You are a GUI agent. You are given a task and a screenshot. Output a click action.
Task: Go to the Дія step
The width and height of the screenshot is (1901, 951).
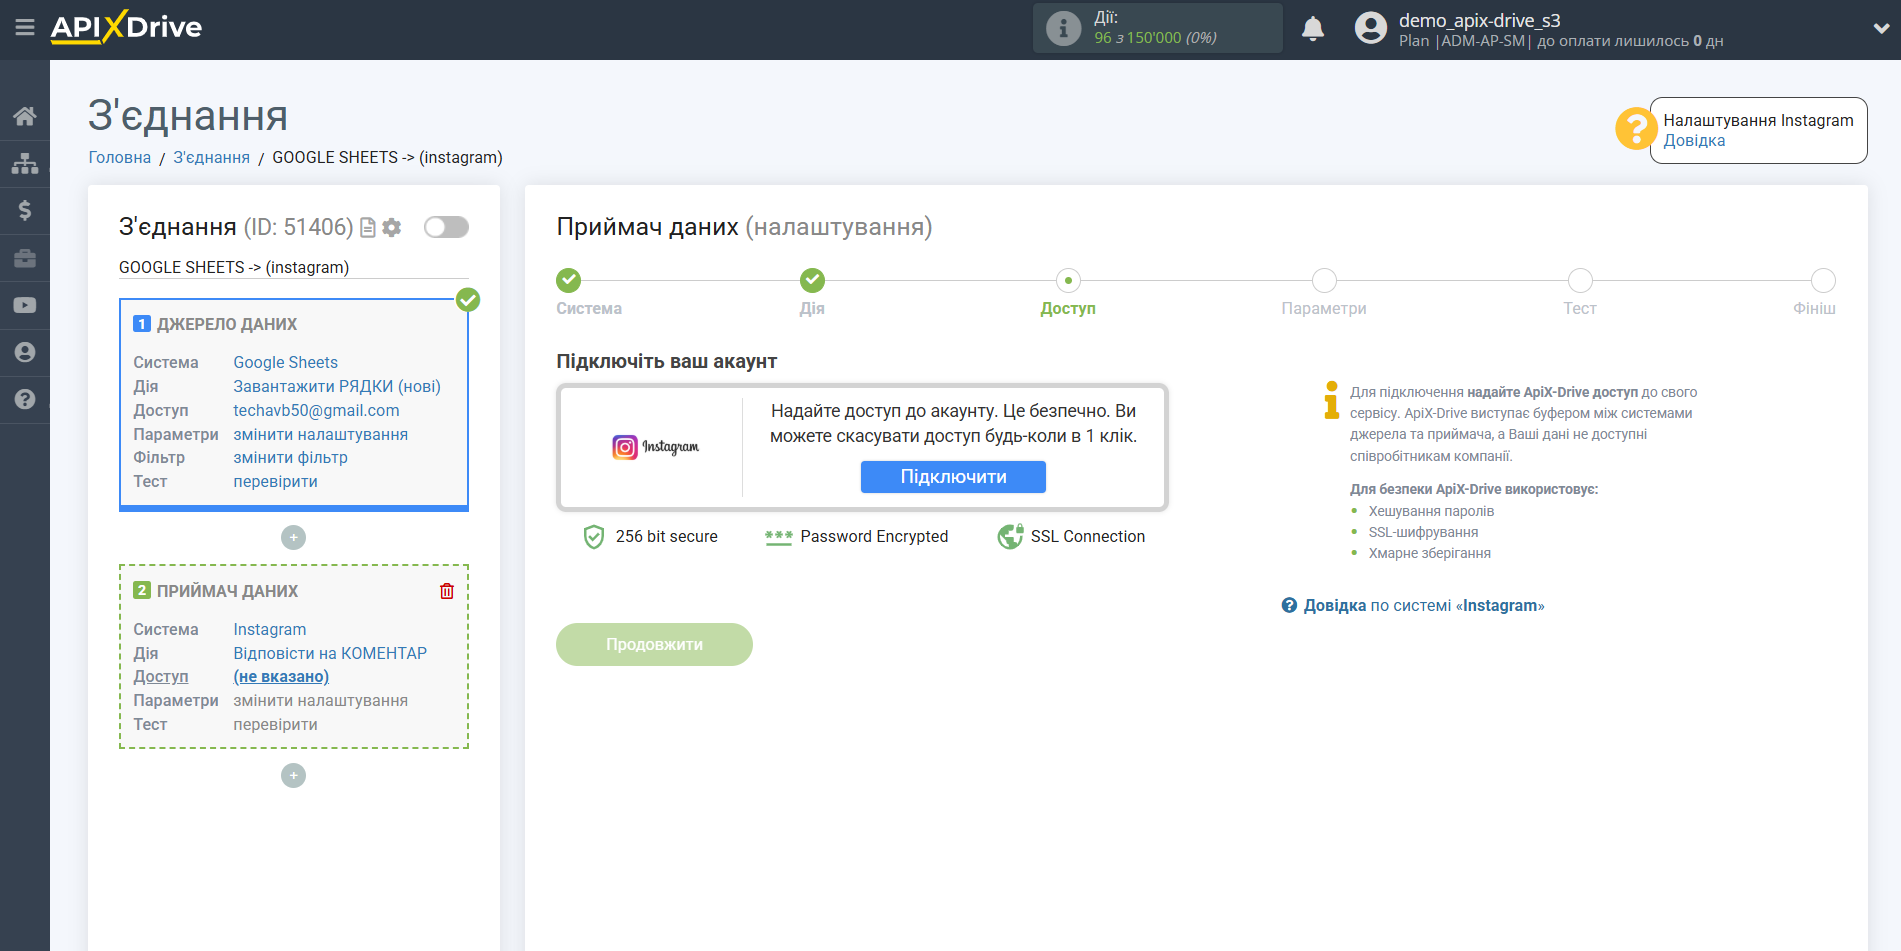812,281
